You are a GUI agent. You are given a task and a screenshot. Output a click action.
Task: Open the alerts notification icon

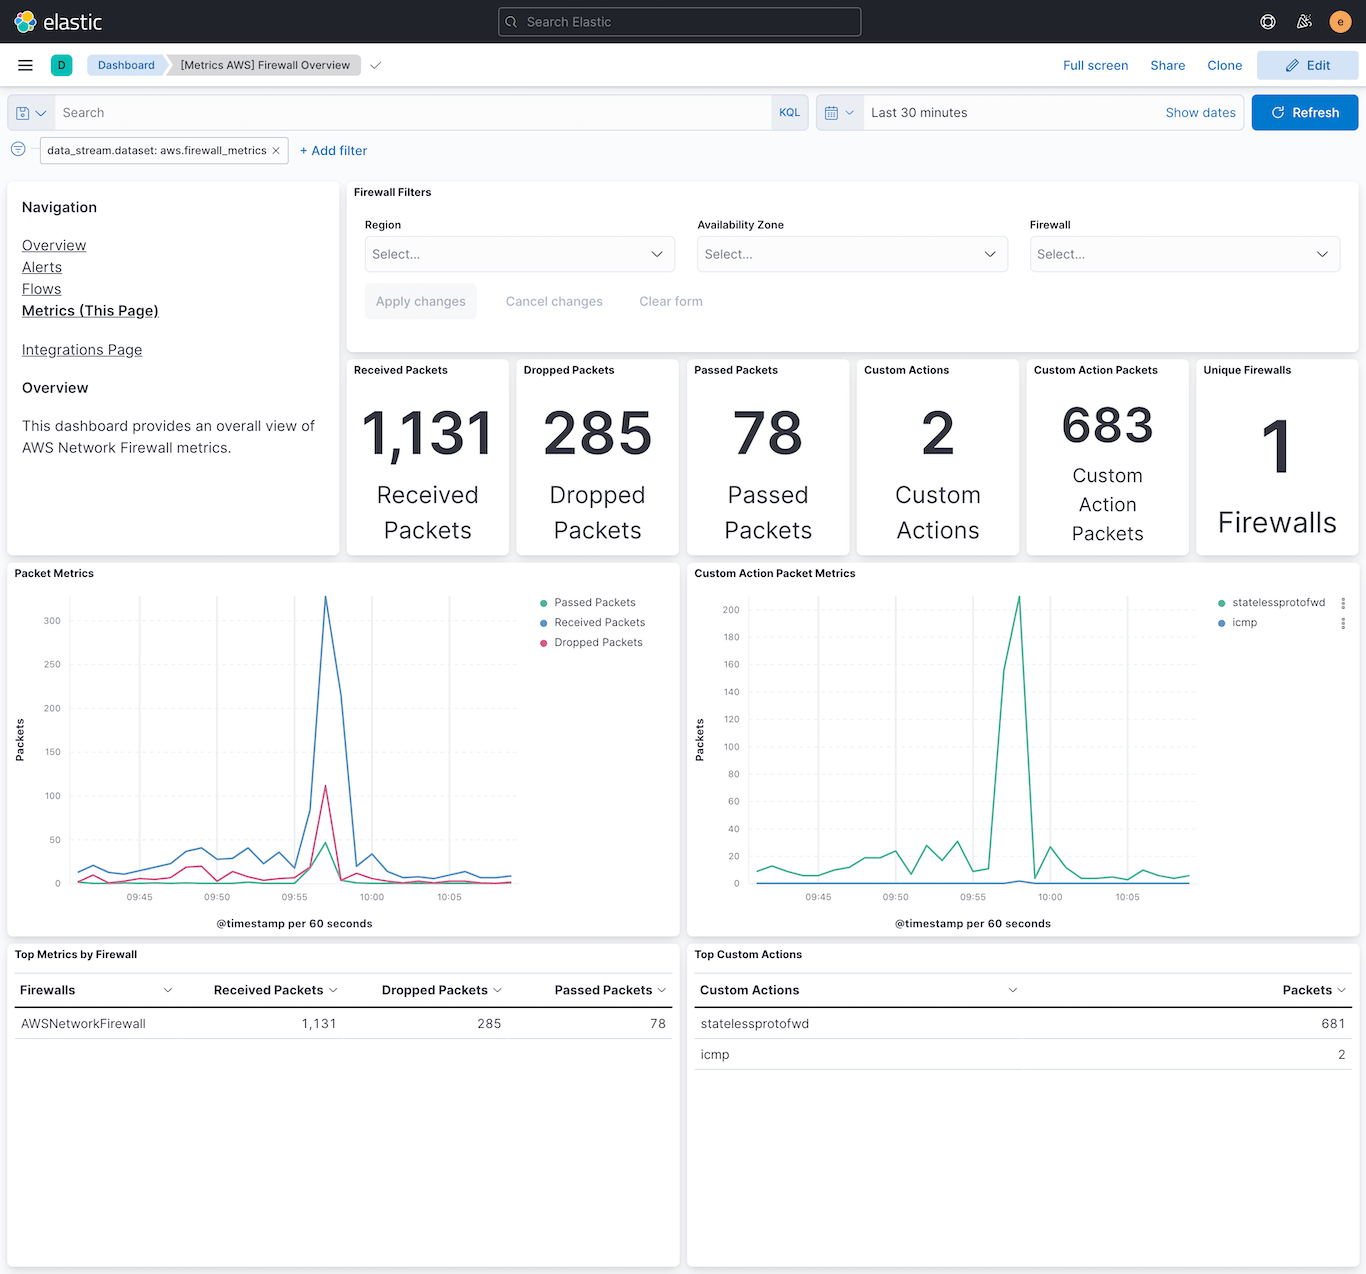pos(1304,21)
